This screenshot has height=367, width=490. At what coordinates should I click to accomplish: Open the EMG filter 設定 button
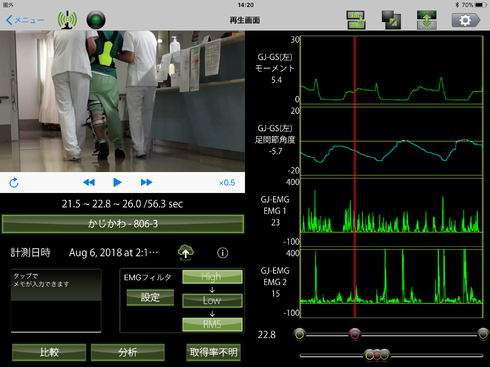[x=150, y=297]
